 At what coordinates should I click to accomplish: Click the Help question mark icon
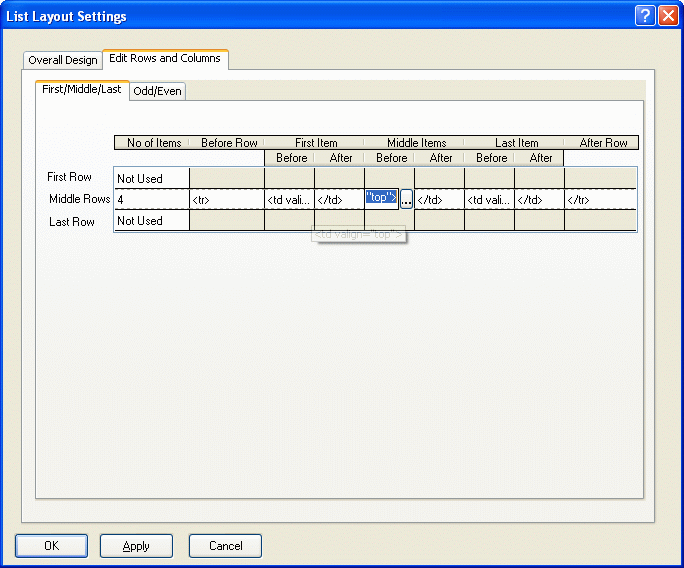tap(646, 16)
